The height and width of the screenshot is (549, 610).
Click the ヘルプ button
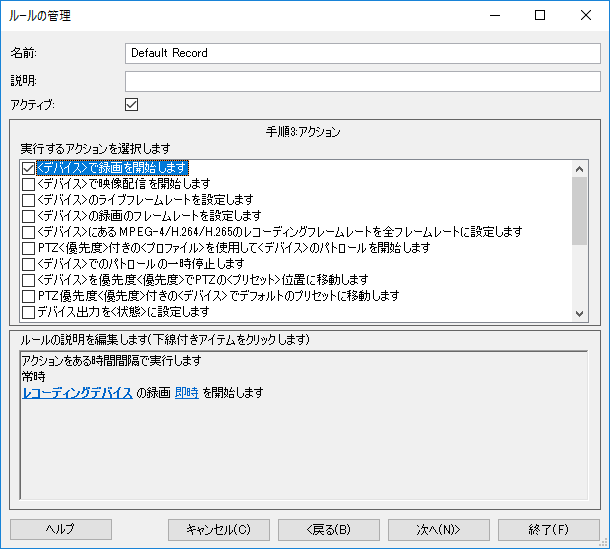[x=61, y=530]
